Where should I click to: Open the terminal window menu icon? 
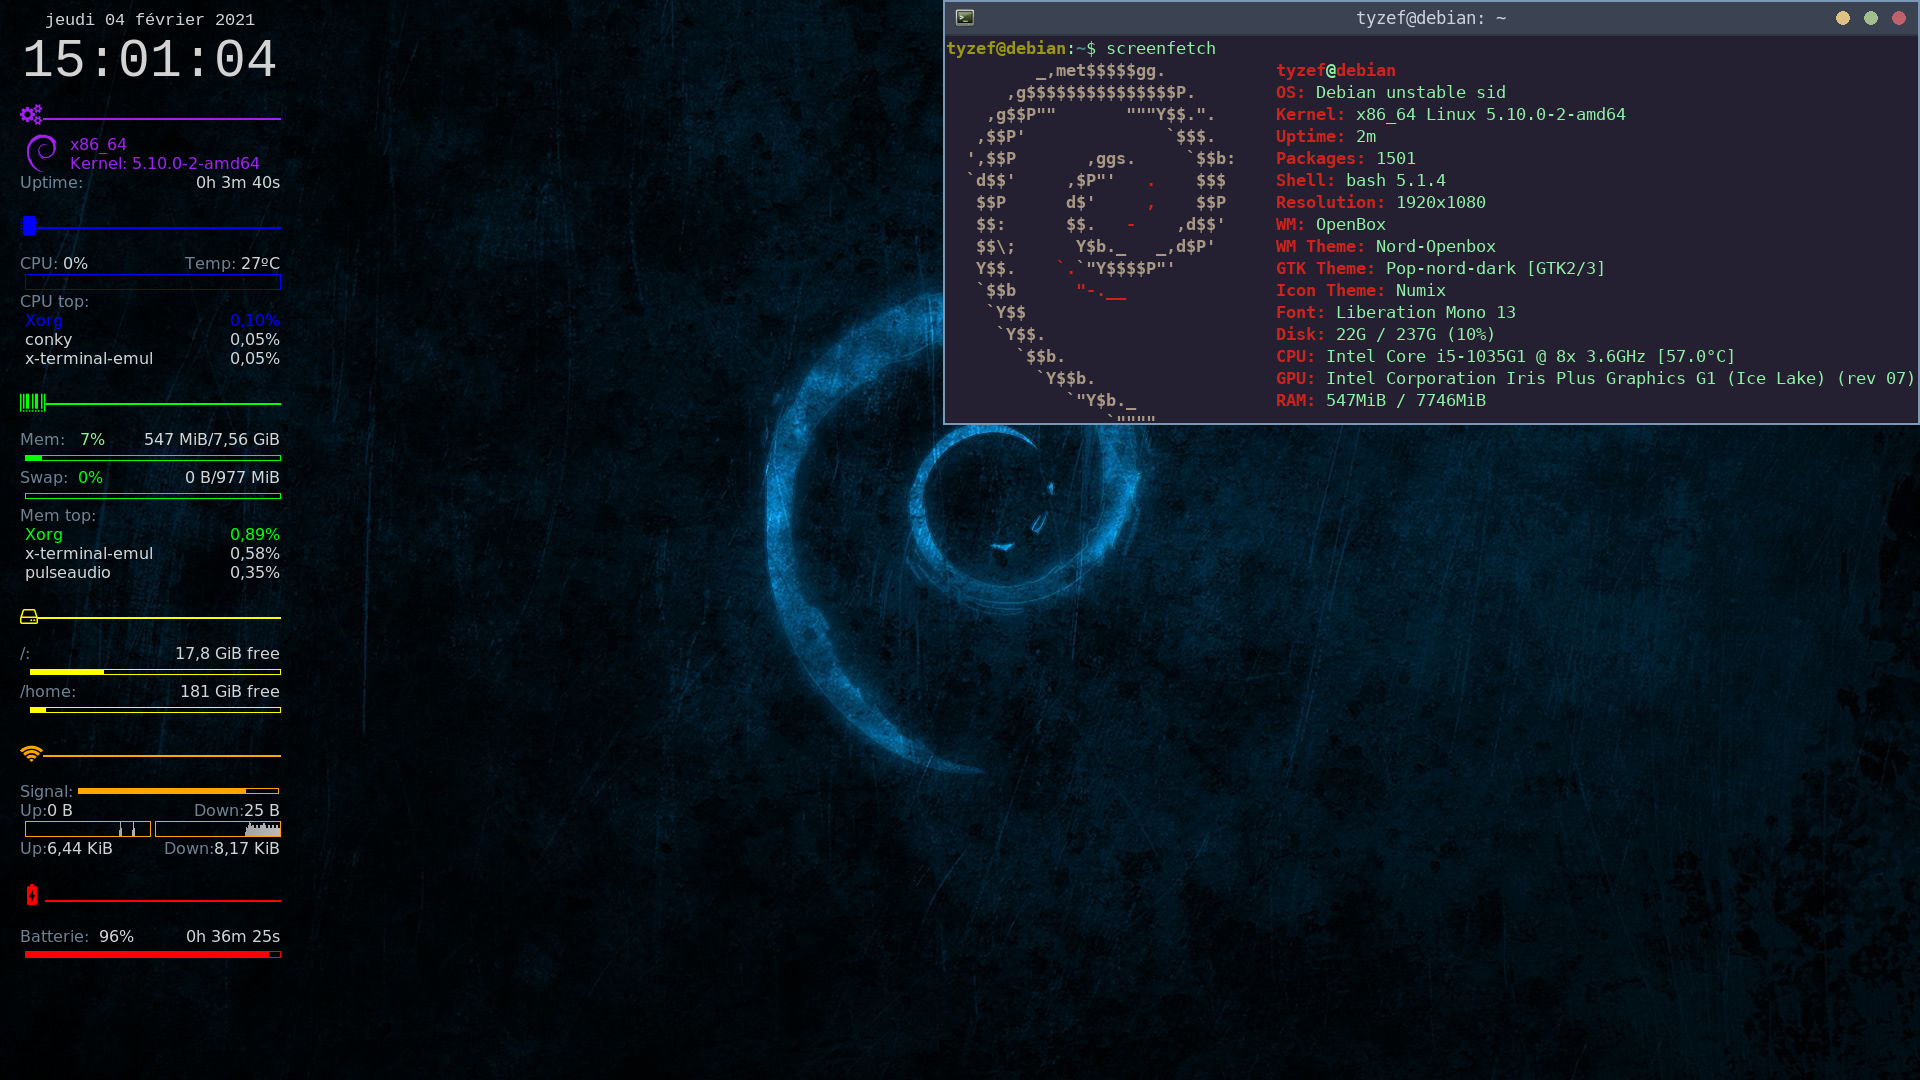(964, 18)
